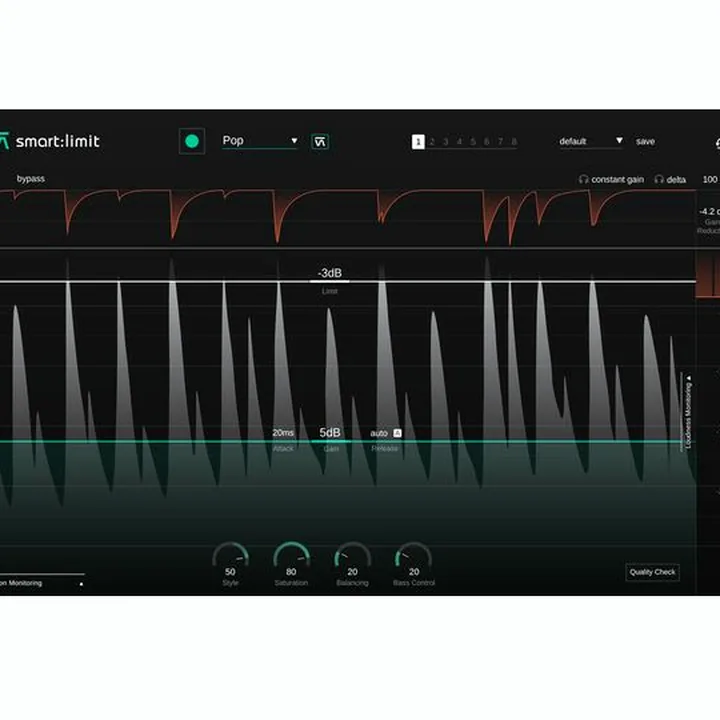720x720 pixels.
Task: Click the white limit threshold line handle
Action: [x=330, y=281]
